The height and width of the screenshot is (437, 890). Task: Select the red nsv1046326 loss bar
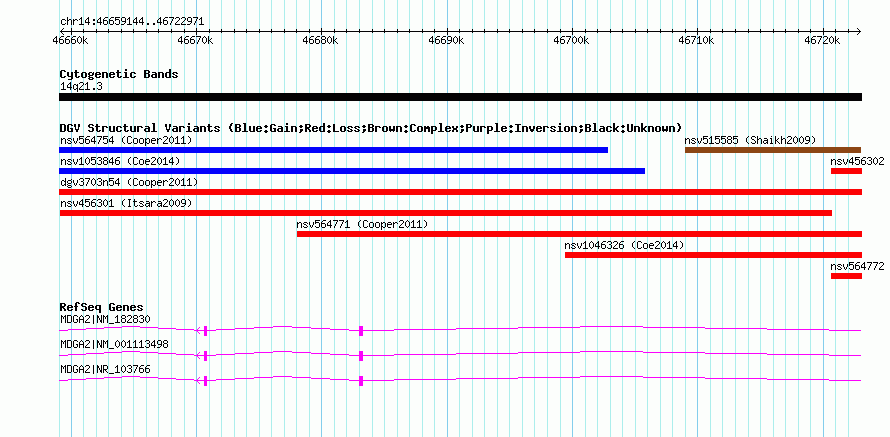tap(713, 255)
